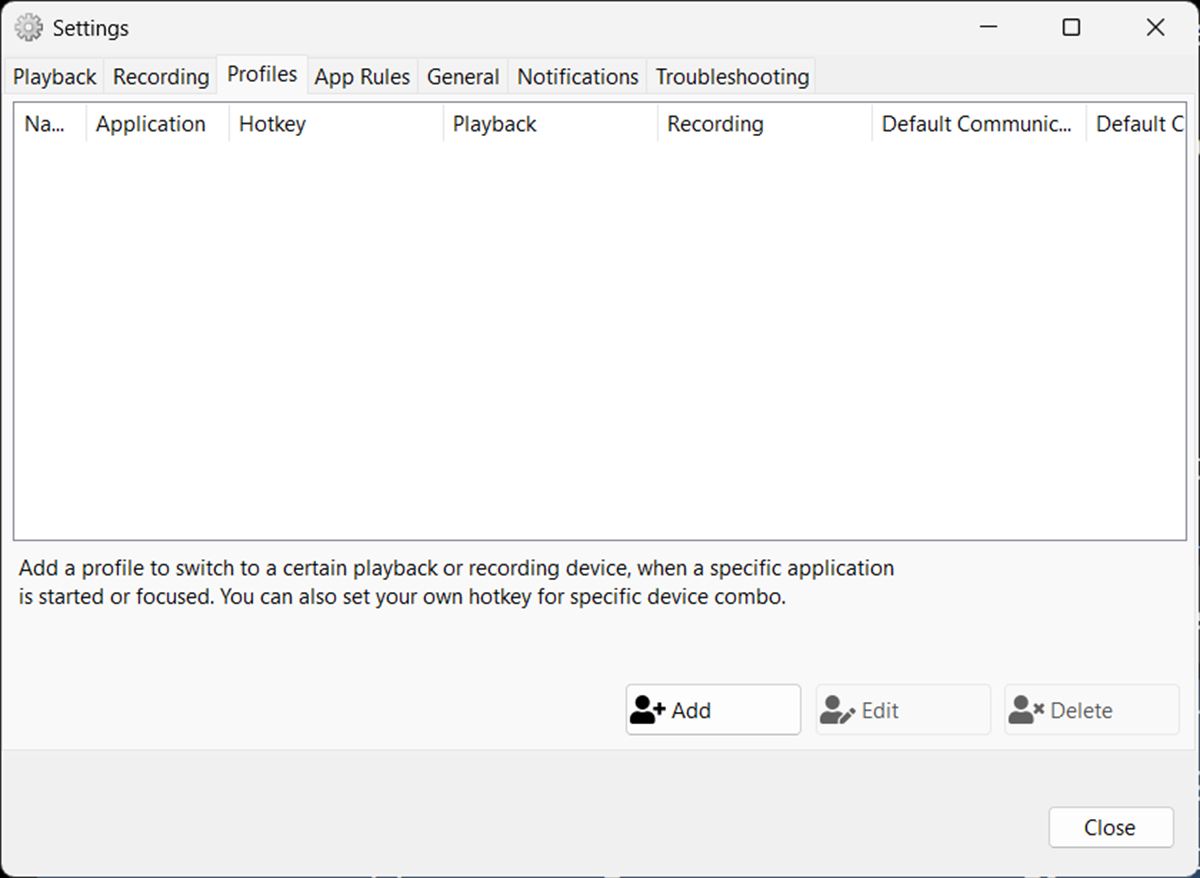Viewport: 1200px width, 878px height.
Task: Switch to the Notifications tab
Action: (x=578, y=77)
